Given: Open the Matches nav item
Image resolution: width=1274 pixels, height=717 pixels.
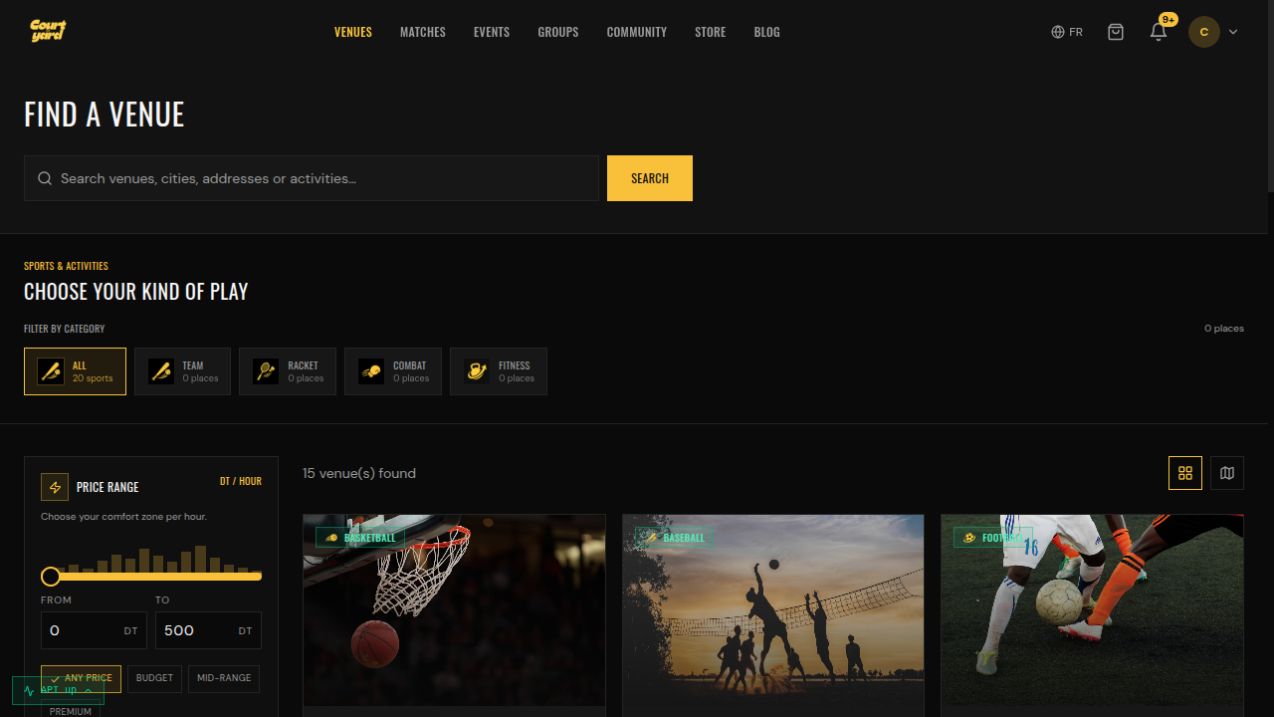Looking at the screenshot, I should click(x=423, y=32).
